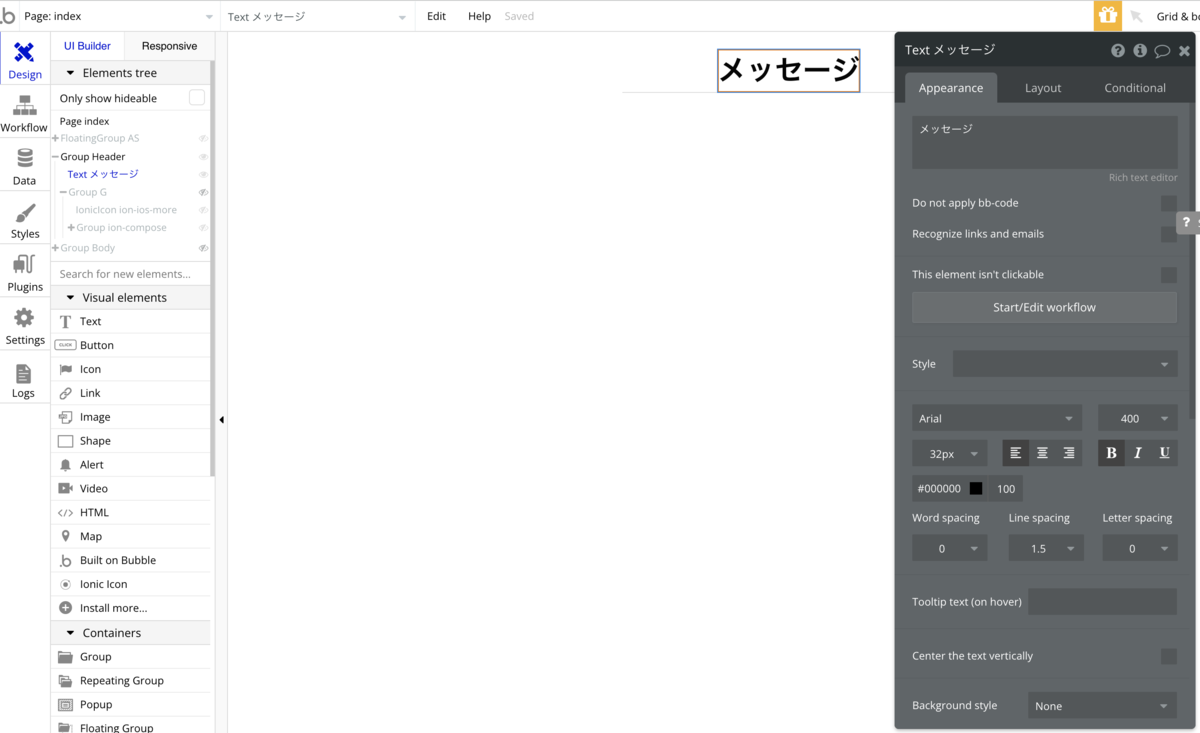
Task: Switch to the Layout tab
Action: tap(1043, 88)
